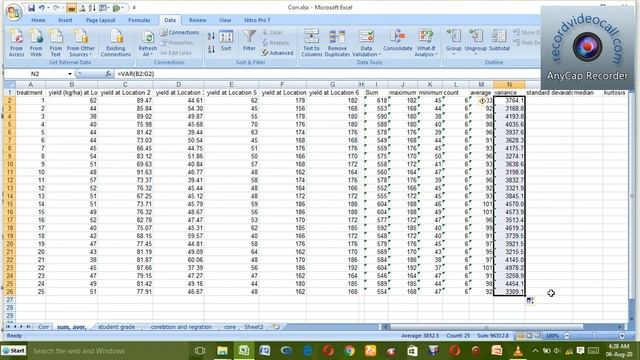
Task: Open File Explorer from taskbar
Action: [222, 351]
